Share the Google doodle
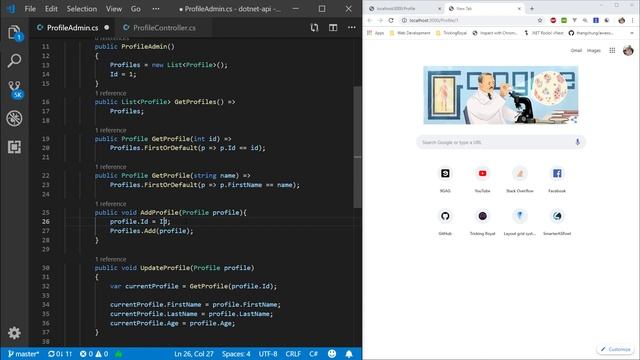This screenshot has width=640, height=360. click(574, 120)
